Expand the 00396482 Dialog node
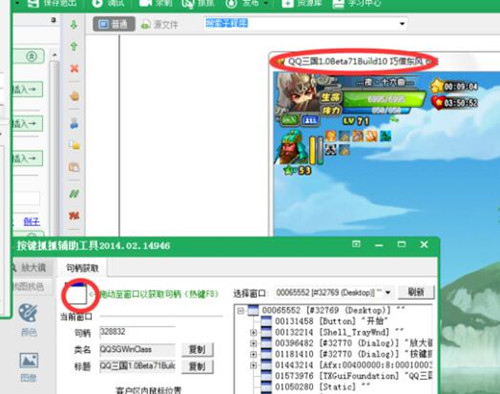 253,343
